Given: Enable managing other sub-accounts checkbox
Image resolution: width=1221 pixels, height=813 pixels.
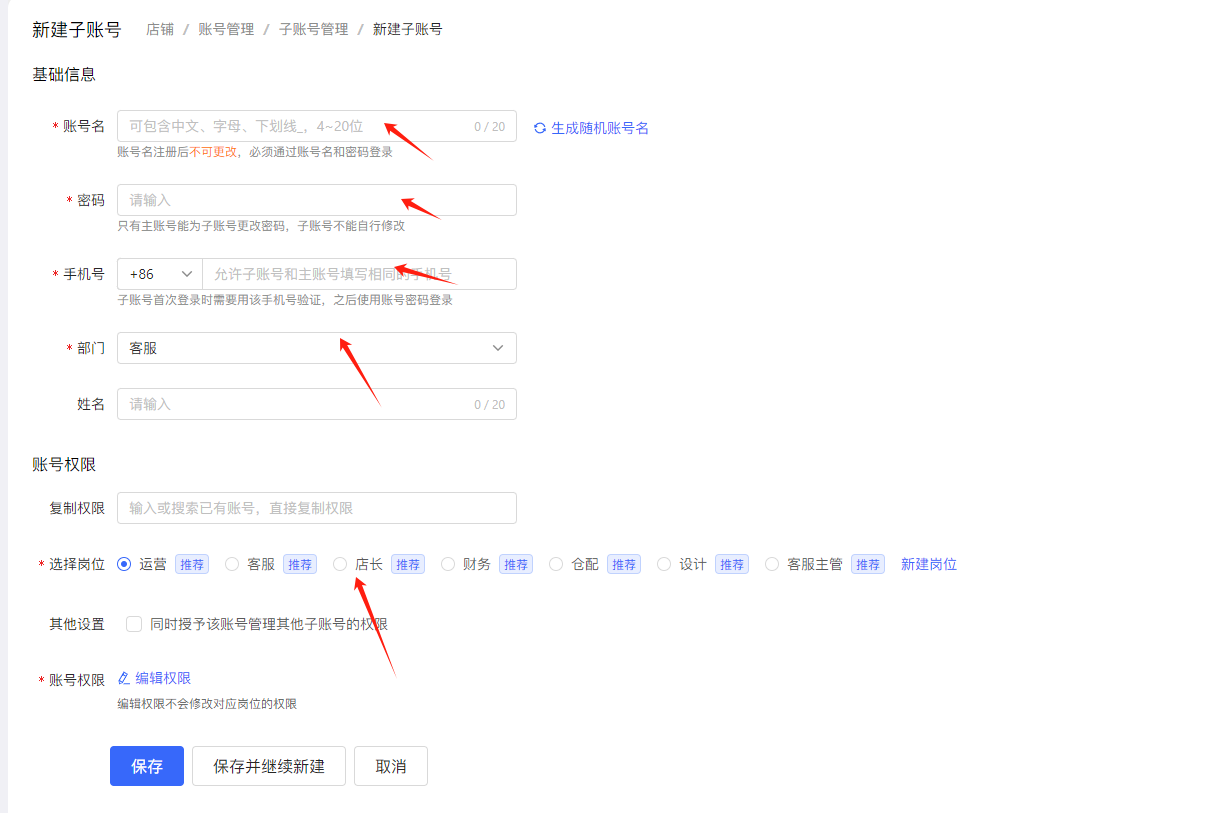Looking at the screenshot, I should tap(134, 624).
